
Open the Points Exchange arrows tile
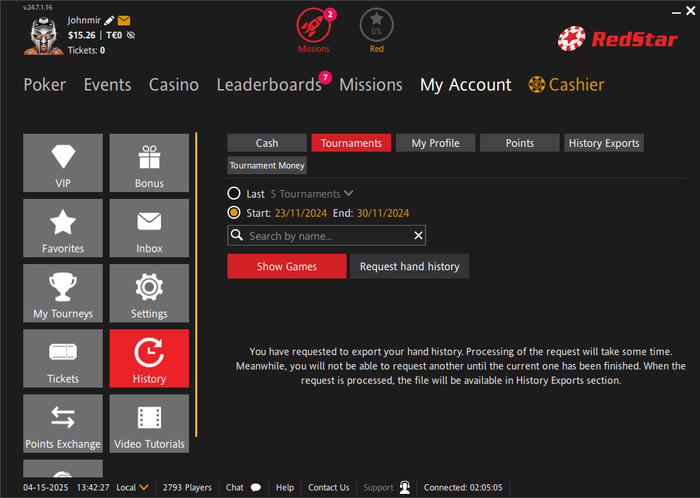63,423
